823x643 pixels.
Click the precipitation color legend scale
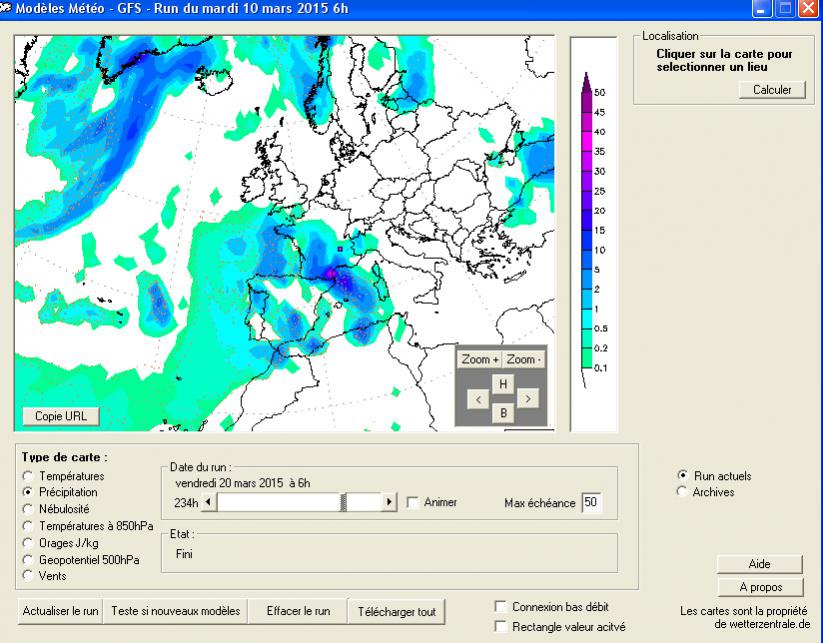[x=594, y=231]
